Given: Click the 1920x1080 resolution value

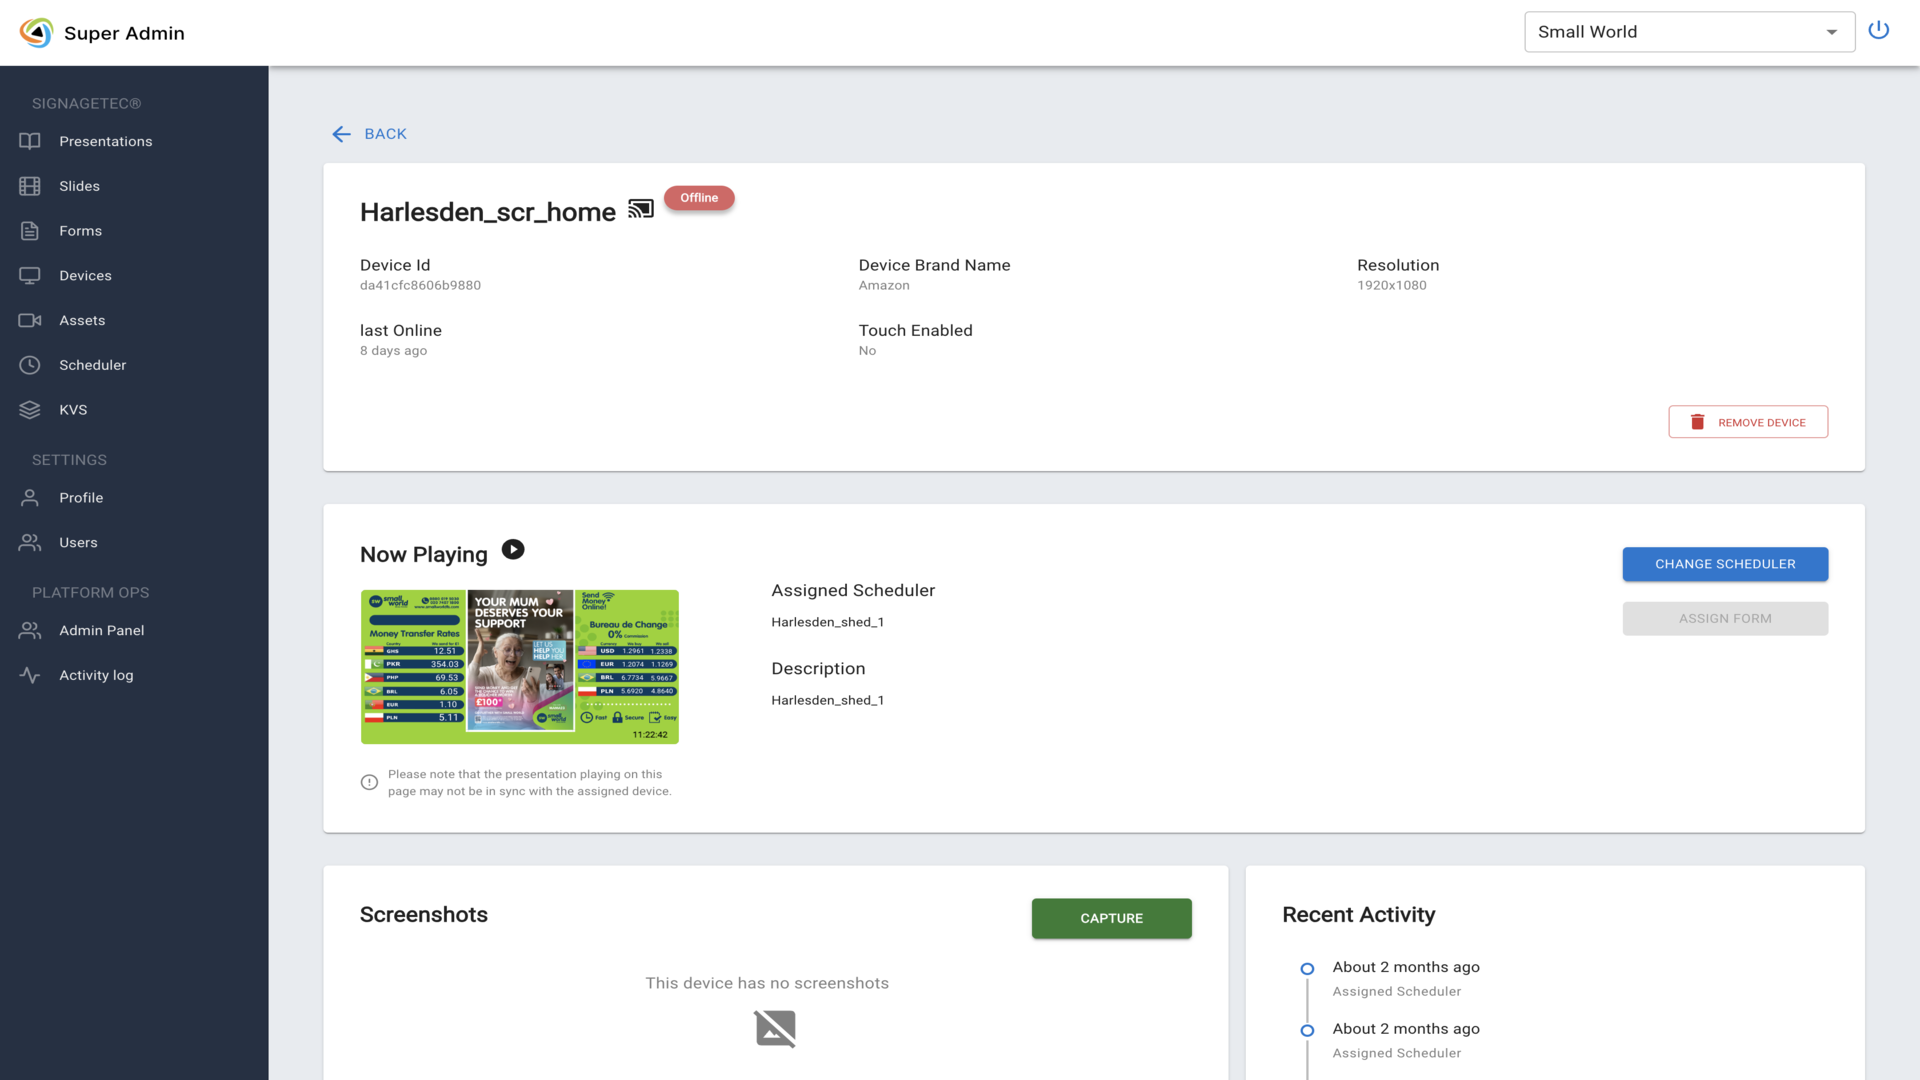Looking at the screenshot, I should point(1391,286).
